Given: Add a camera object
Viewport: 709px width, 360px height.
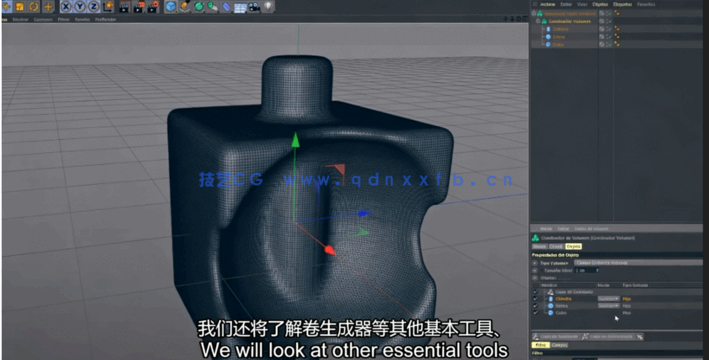Looking at the screenshot, I should pos(255,6).
